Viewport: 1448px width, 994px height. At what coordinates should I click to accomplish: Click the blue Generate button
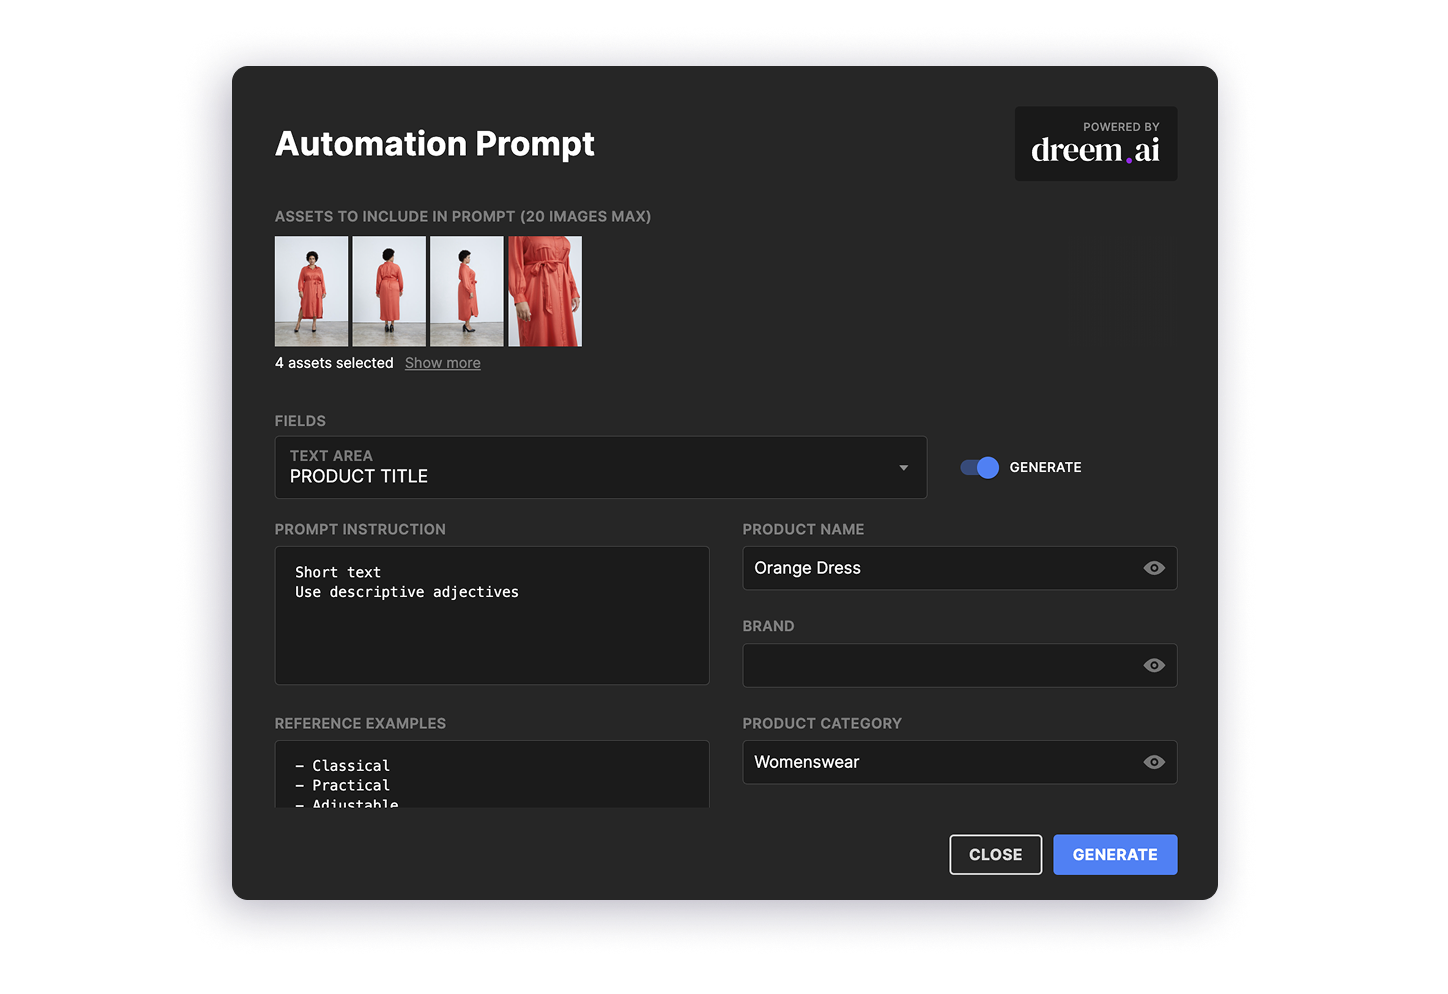point(1115,855)
